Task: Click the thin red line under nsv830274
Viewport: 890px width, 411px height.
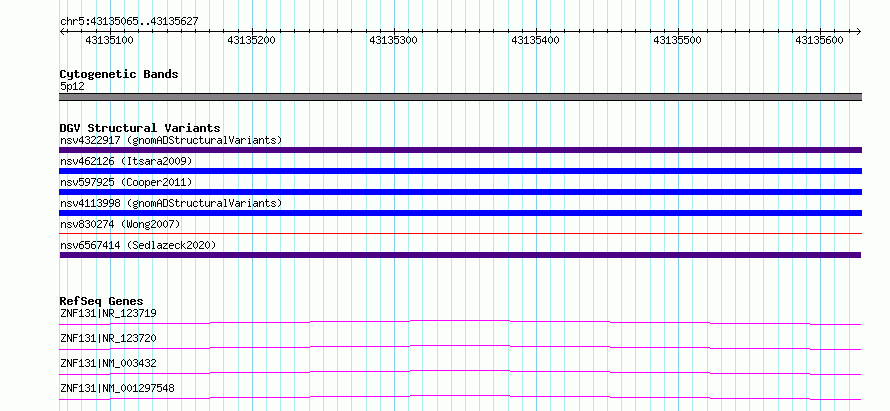Action: click(460, 233)
